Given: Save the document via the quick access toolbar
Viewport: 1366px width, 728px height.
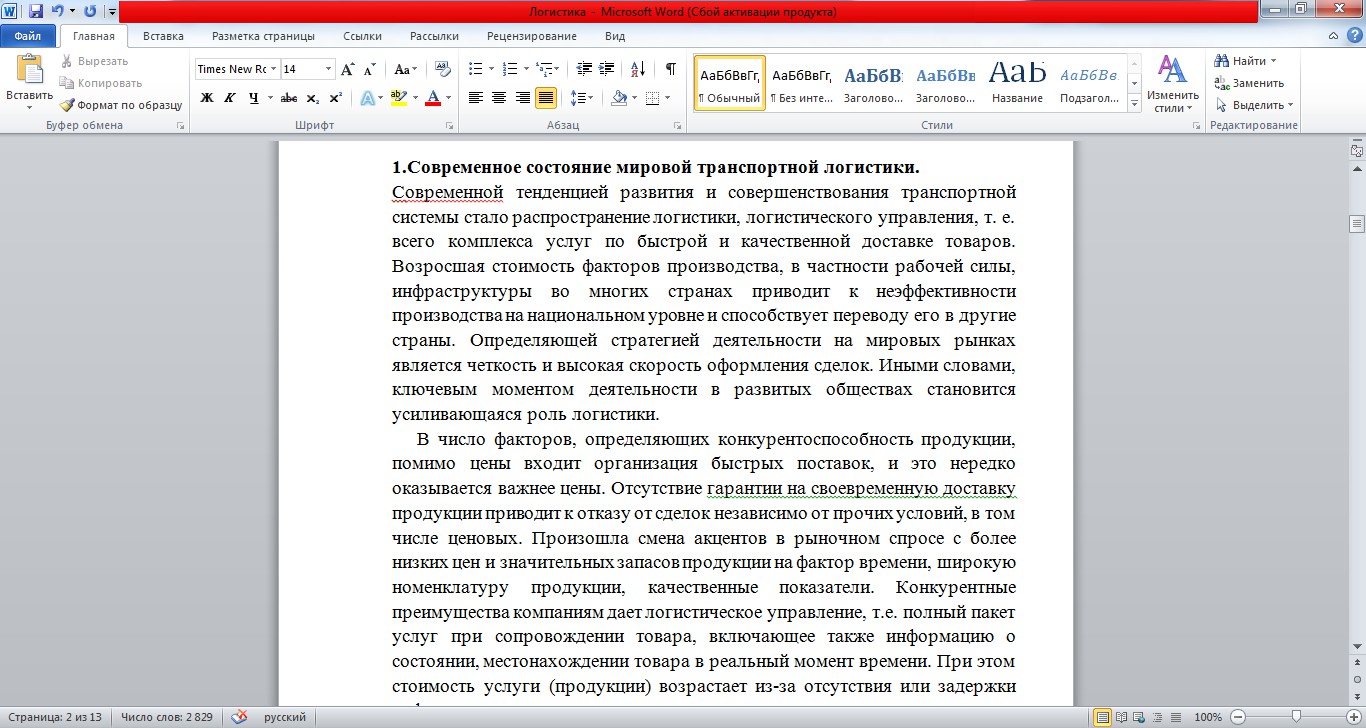Looking at the screenshot, I should 36,12.
